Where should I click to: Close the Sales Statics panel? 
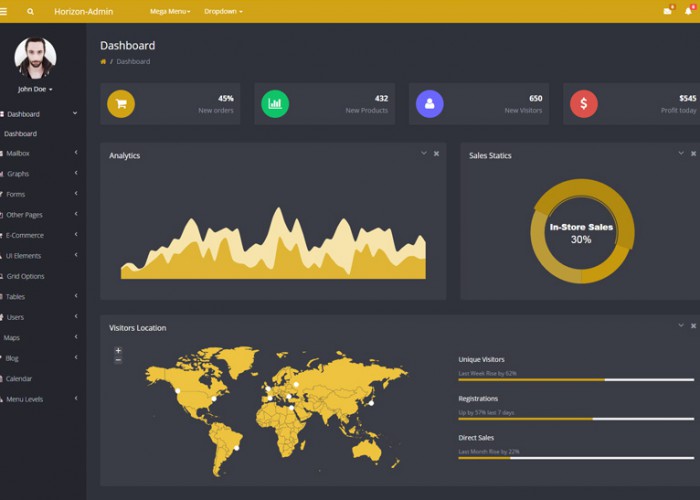click(693, 154)
